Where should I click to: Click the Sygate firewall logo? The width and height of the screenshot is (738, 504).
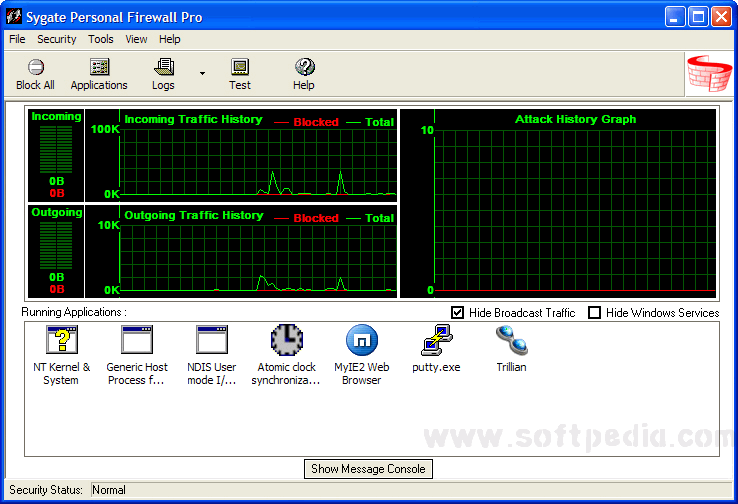coord(709,73)
